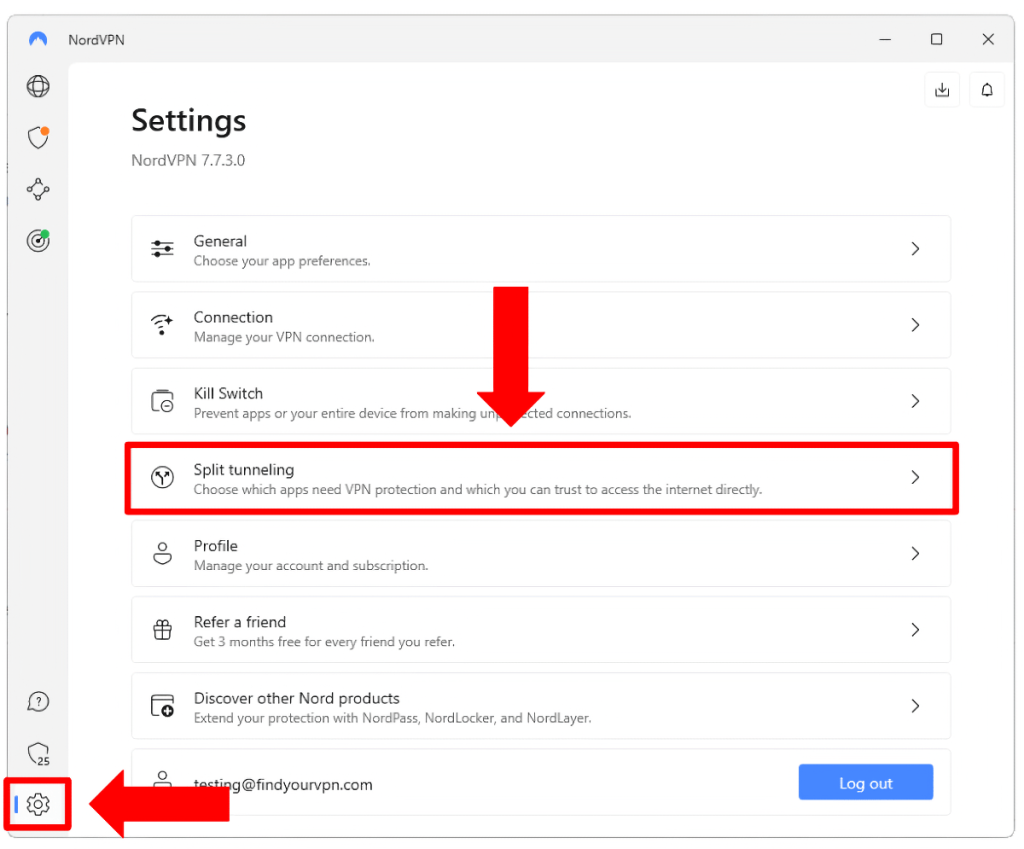This screenshot has width=1024, height=849.
Task: Select the Settings gear in the sidebar
Action: [38, 804]
